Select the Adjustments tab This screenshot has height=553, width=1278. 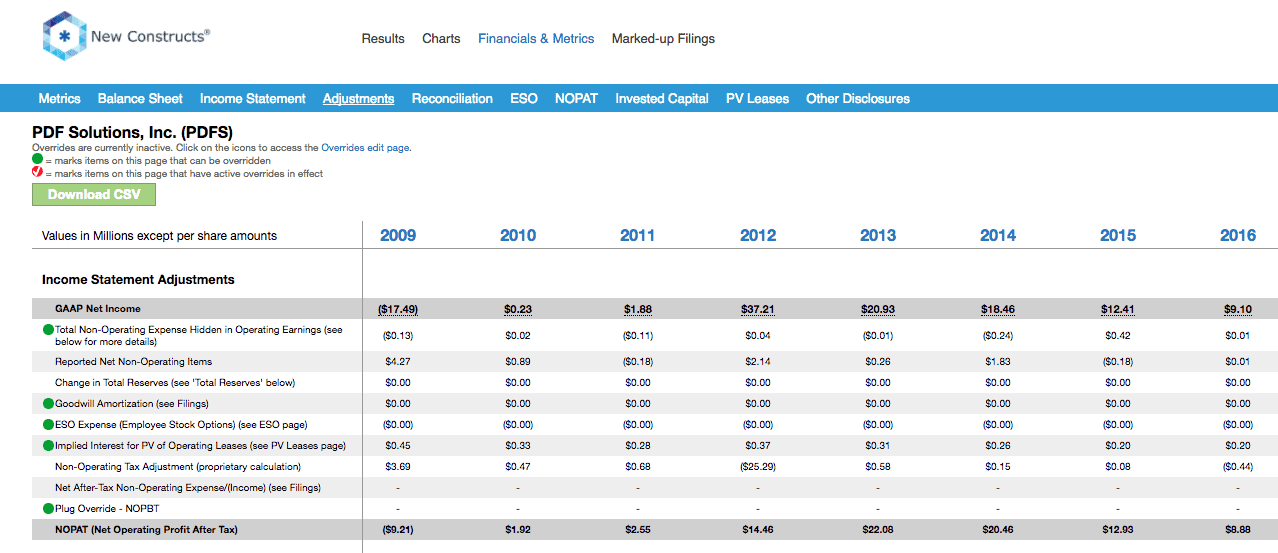[x=358, y=98]
